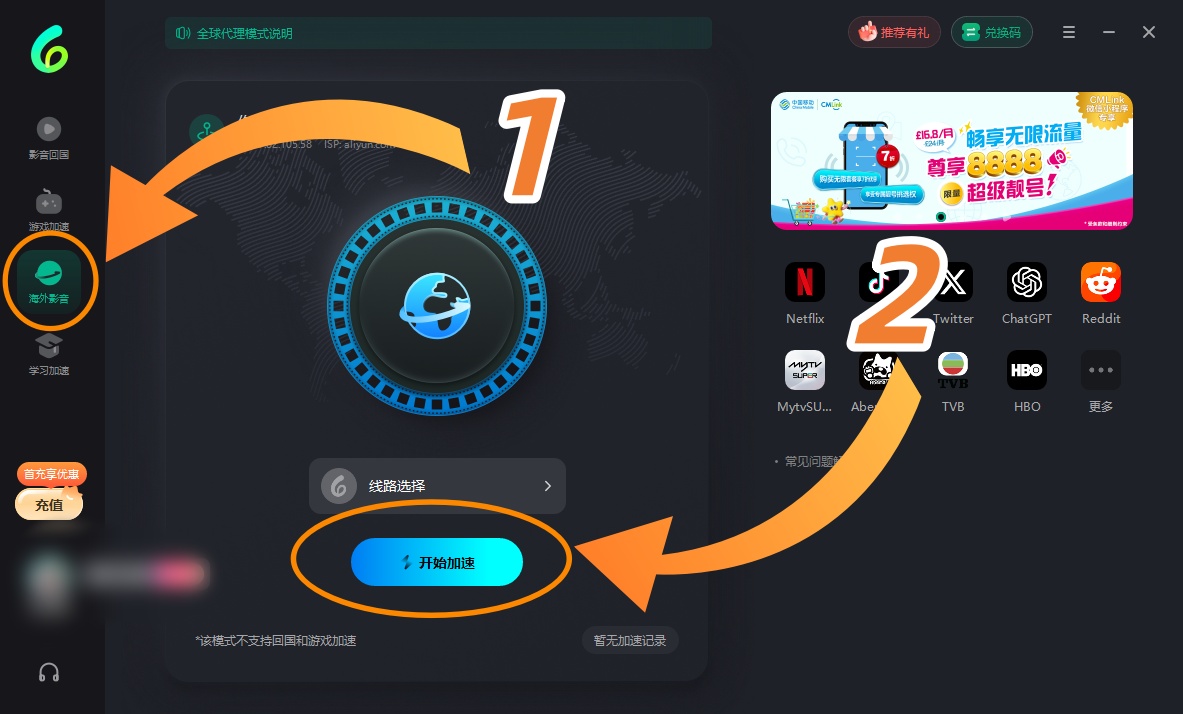Switch to 游戏加速 sidebar tab
The height and width of the screenshot is (714, 1183).
click(x=49, y=210)
